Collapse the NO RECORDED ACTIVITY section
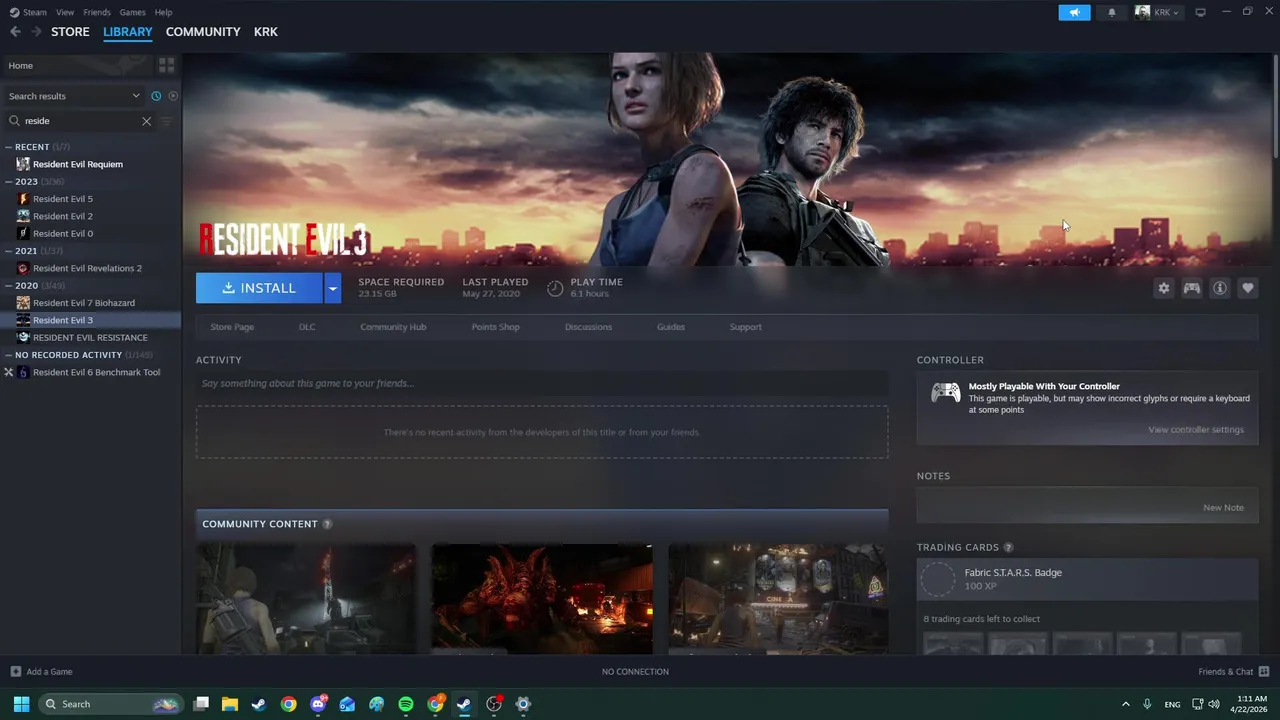The height and width of the screenshot is (720, 1280). (x=9, y=355)
